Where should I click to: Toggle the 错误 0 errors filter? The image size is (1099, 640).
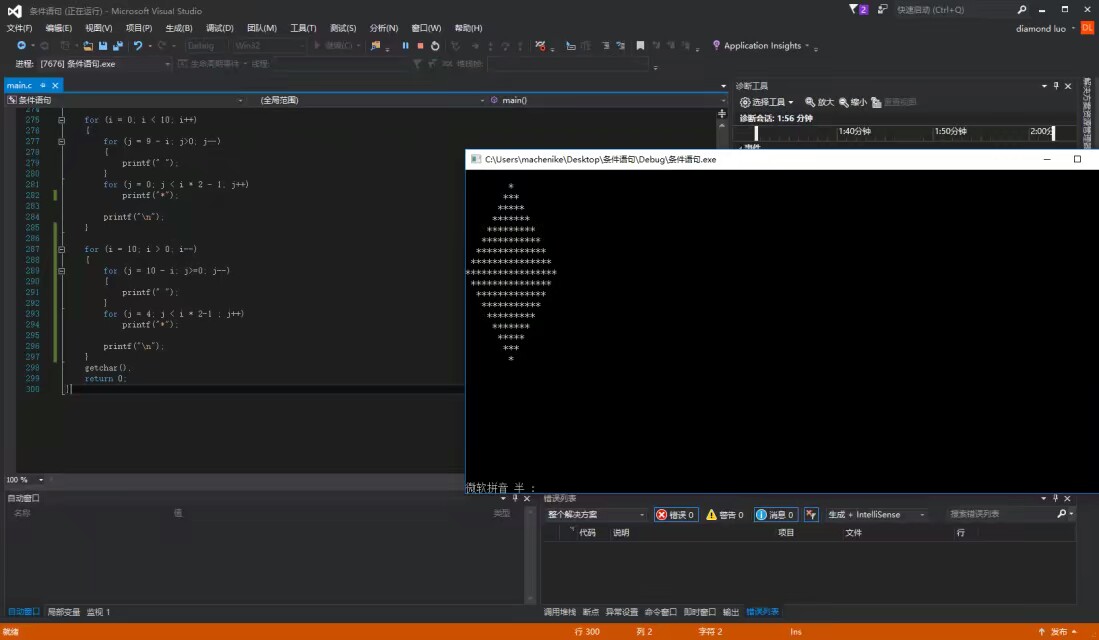(676, 515)
